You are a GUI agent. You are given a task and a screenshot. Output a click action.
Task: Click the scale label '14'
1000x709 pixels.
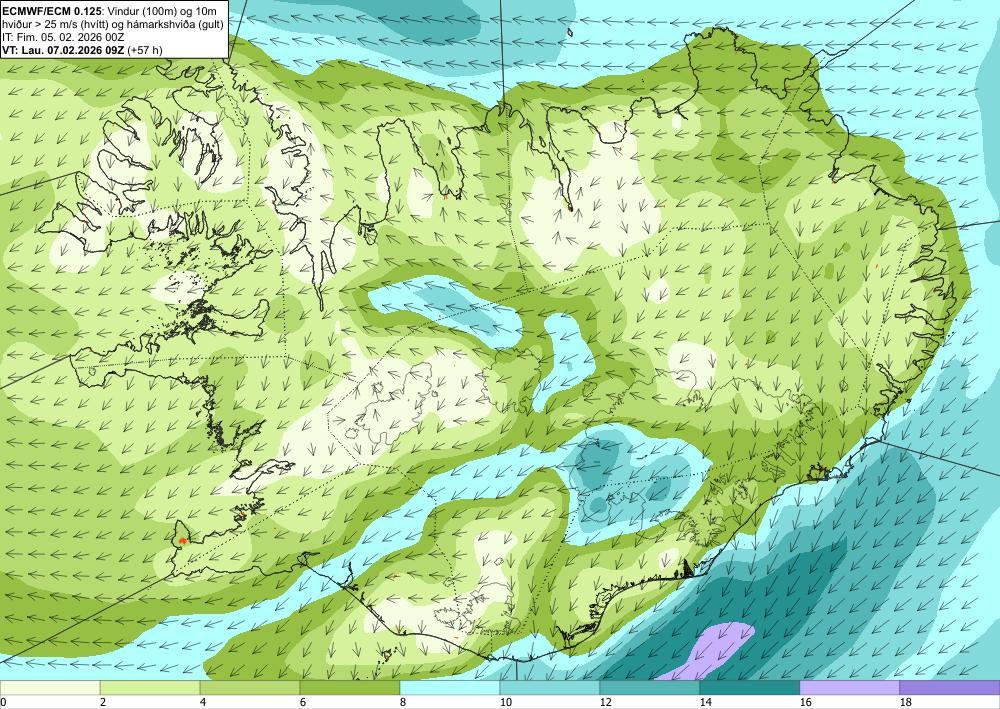click(x=705, y=703)
